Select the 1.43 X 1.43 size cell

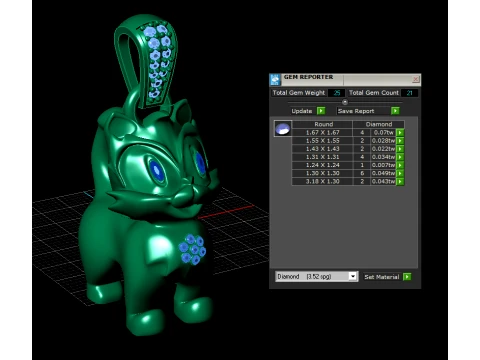click(x=322, y=149)
